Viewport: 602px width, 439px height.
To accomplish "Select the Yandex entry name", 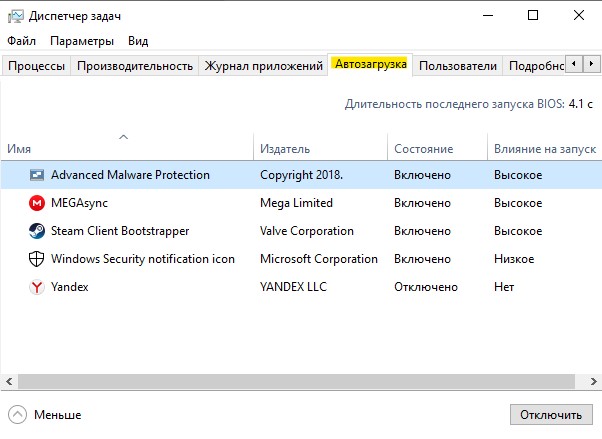I will click(69, 287).
